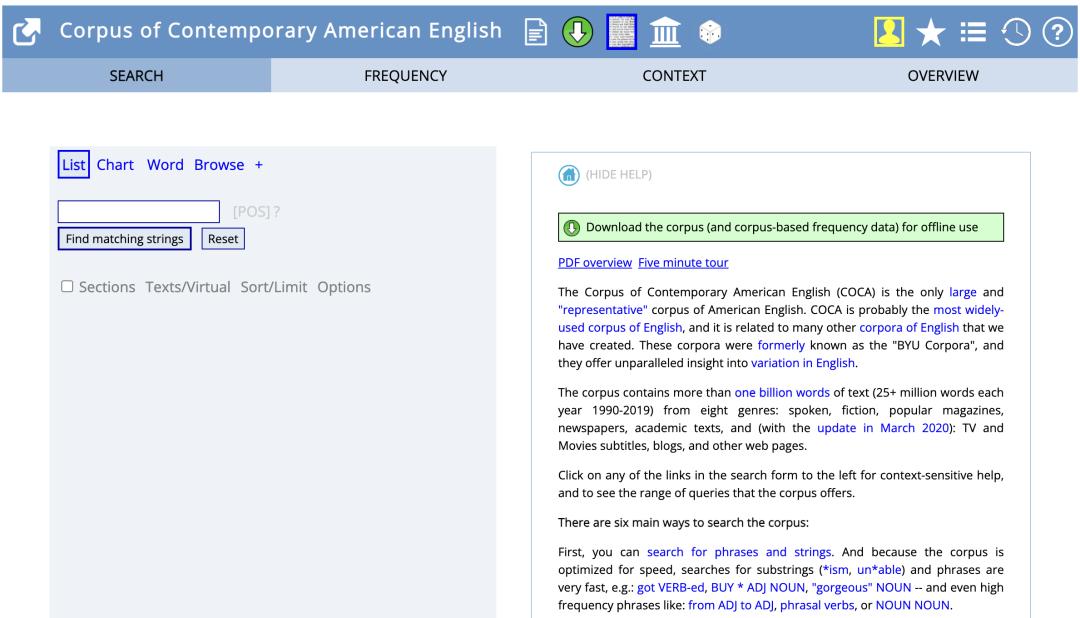Click the home icon in help panel

(569, 175)
